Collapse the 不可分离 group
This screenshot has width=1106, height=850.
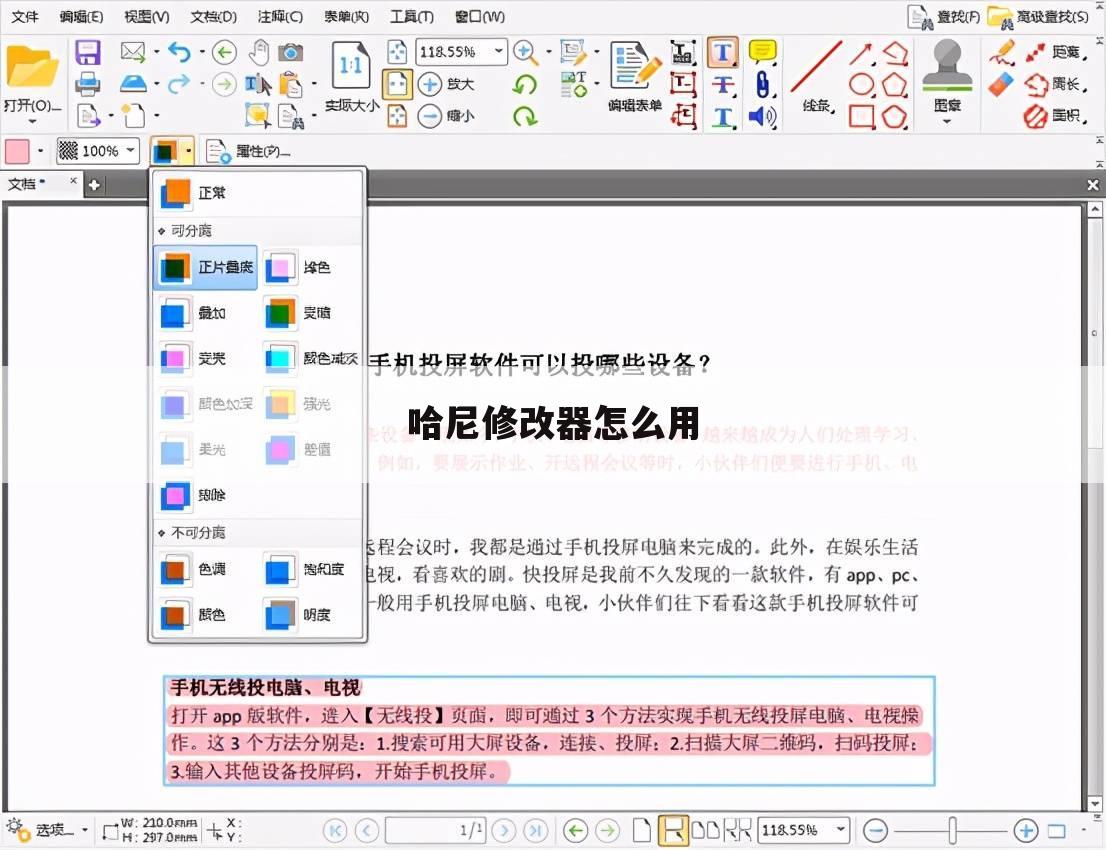162,533
